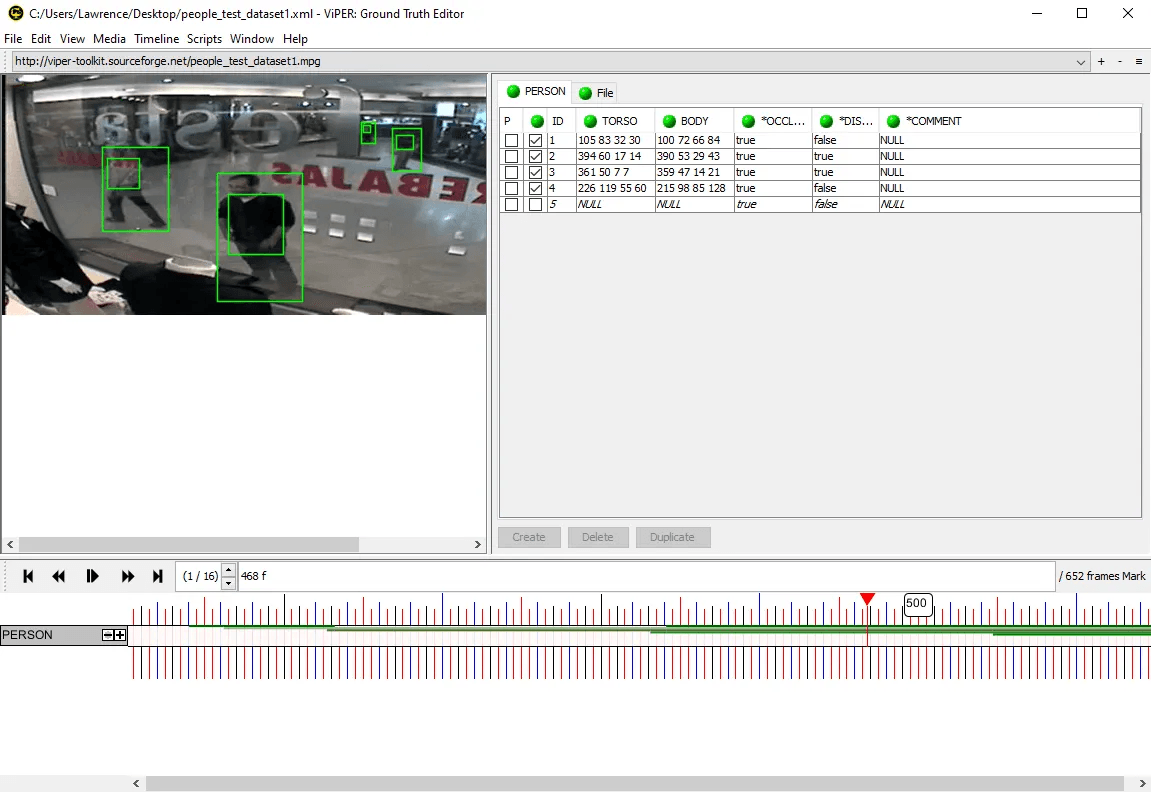Uncheck the valid checkbox for person ID 1
The height and width of the screenshot is (792, 1151).
point(536,141)
